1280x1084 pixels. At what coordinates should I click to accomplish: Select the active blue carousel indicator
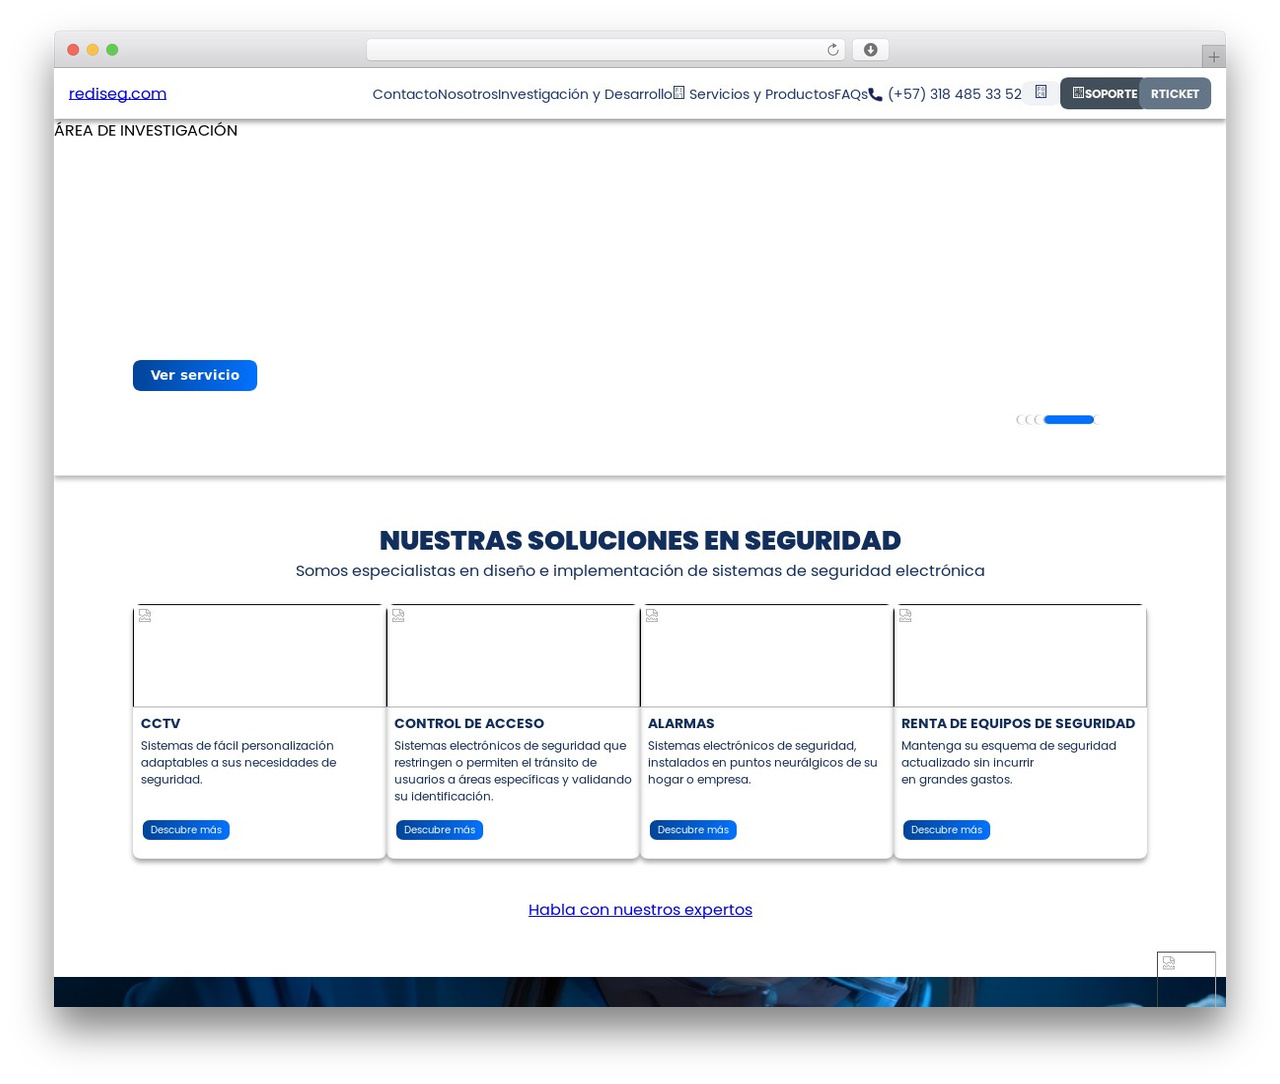pyautogui.click(x=1068, y=420)
